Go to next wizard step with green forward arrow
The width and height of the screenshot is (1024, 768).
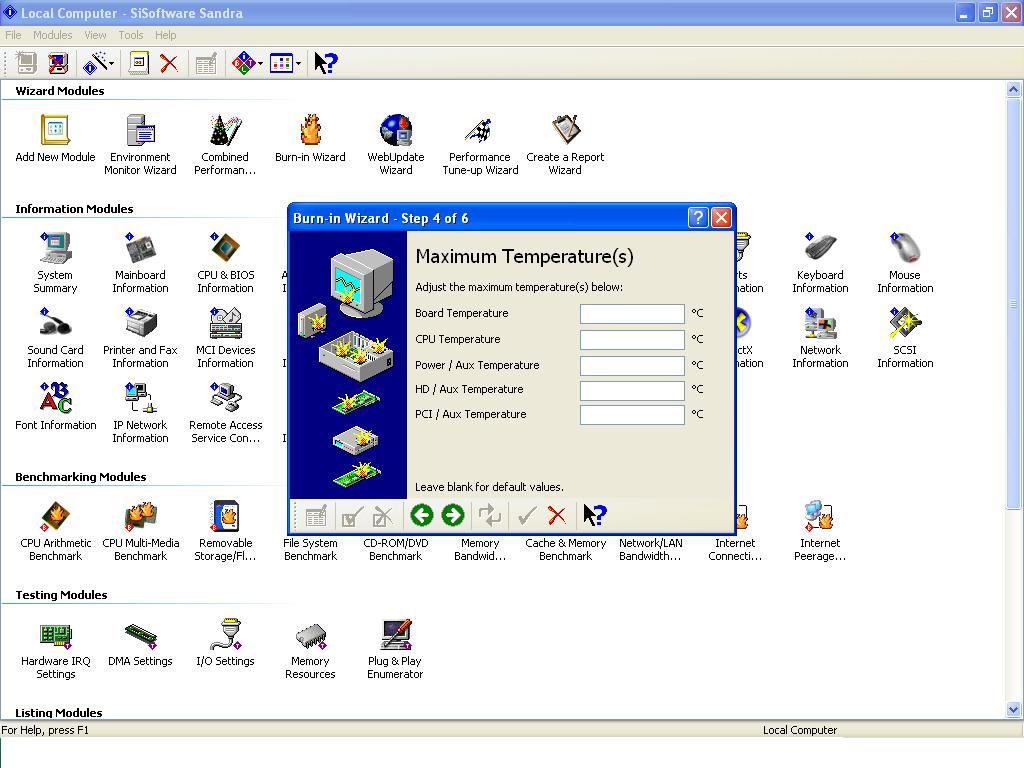453,515
